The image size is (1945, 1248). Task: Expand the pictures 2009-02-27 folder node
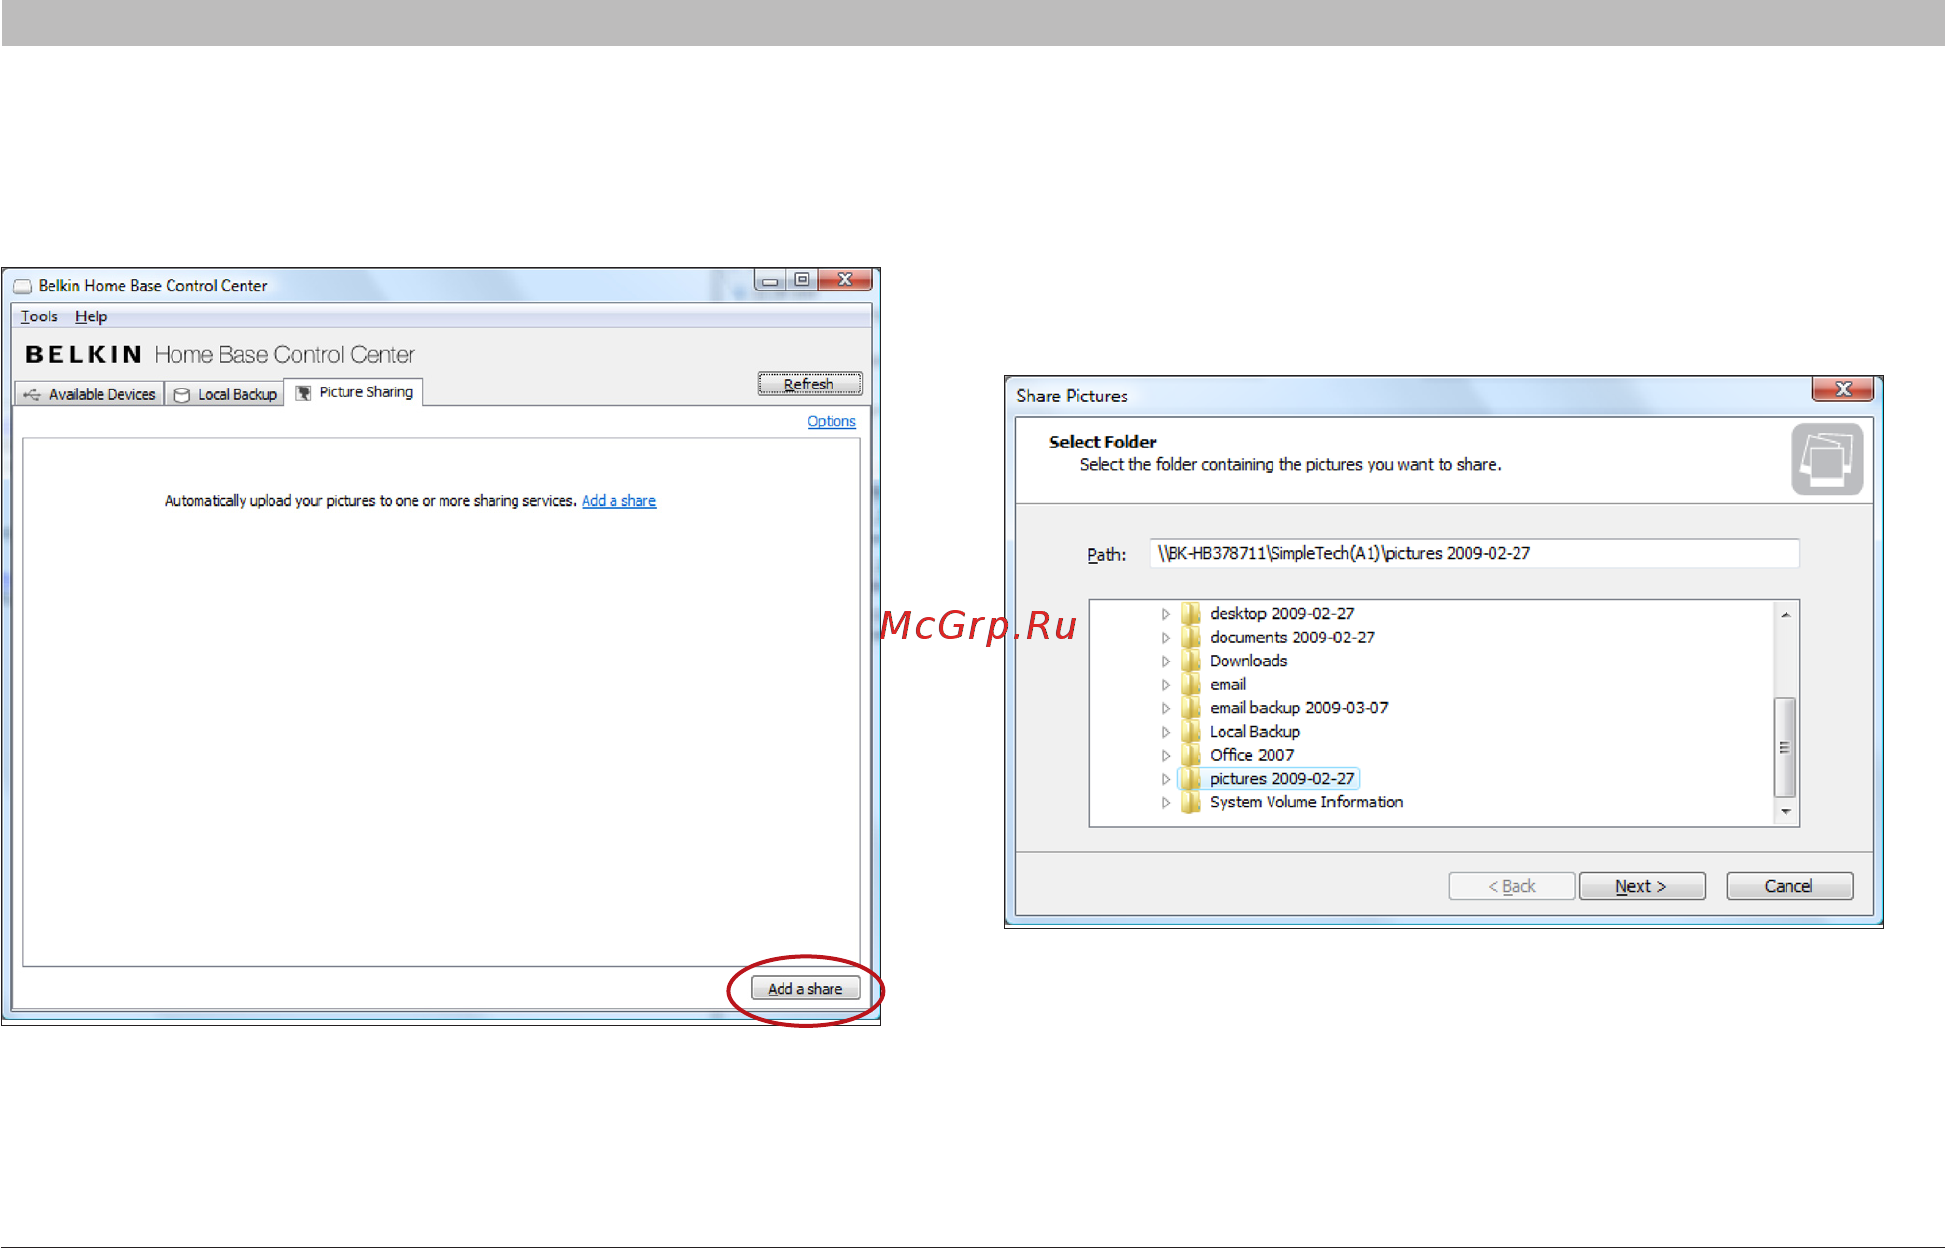pyautogui.click(x=1165, y=779)
